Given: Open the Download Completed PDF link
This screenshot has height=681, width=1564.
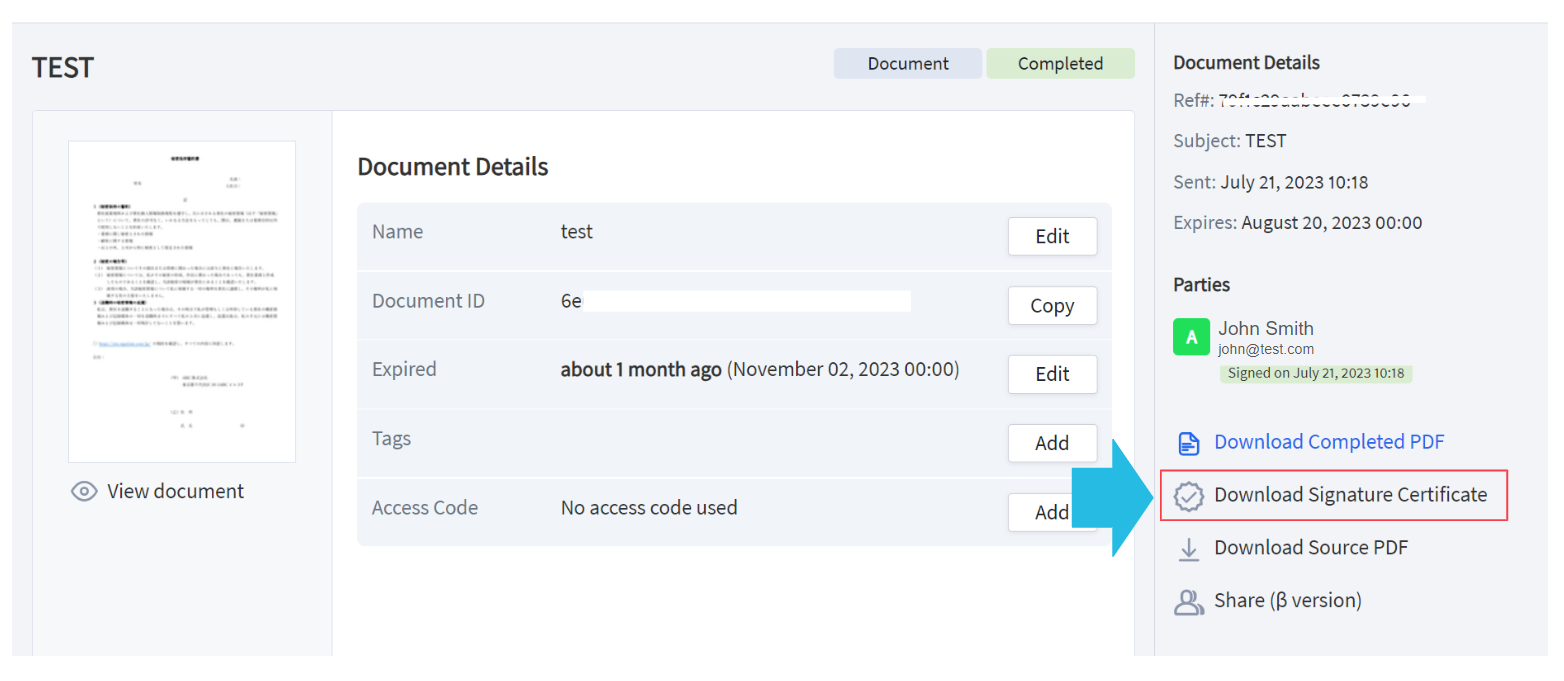Looking at the screenshot, I should coord(1328,441).
